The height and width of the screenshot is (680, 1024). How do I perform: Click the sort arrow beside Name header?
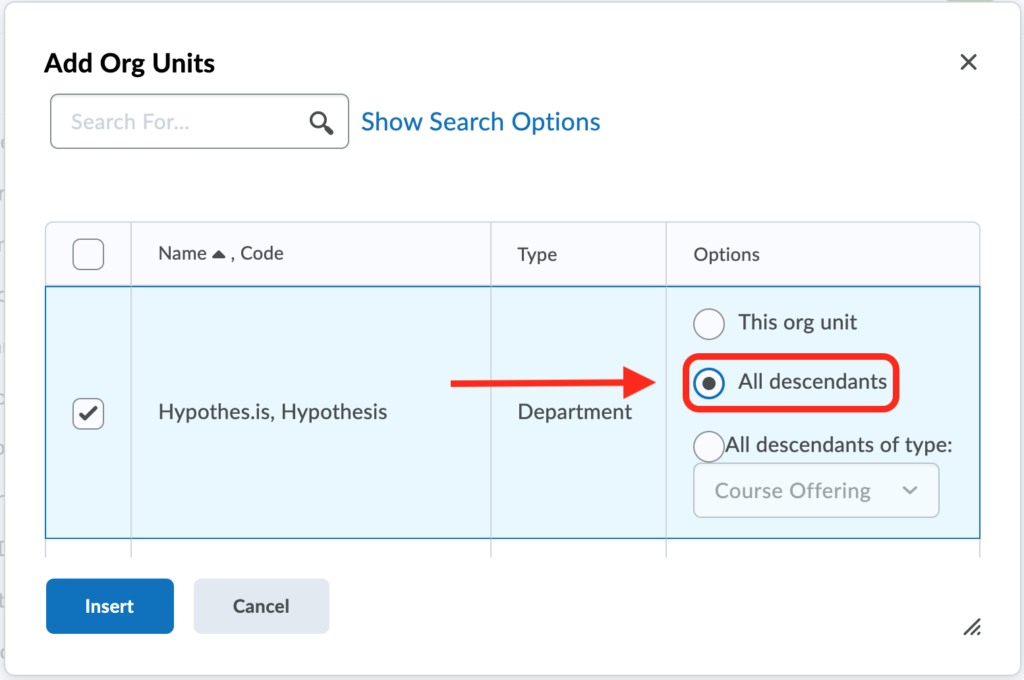pos(218,253)
